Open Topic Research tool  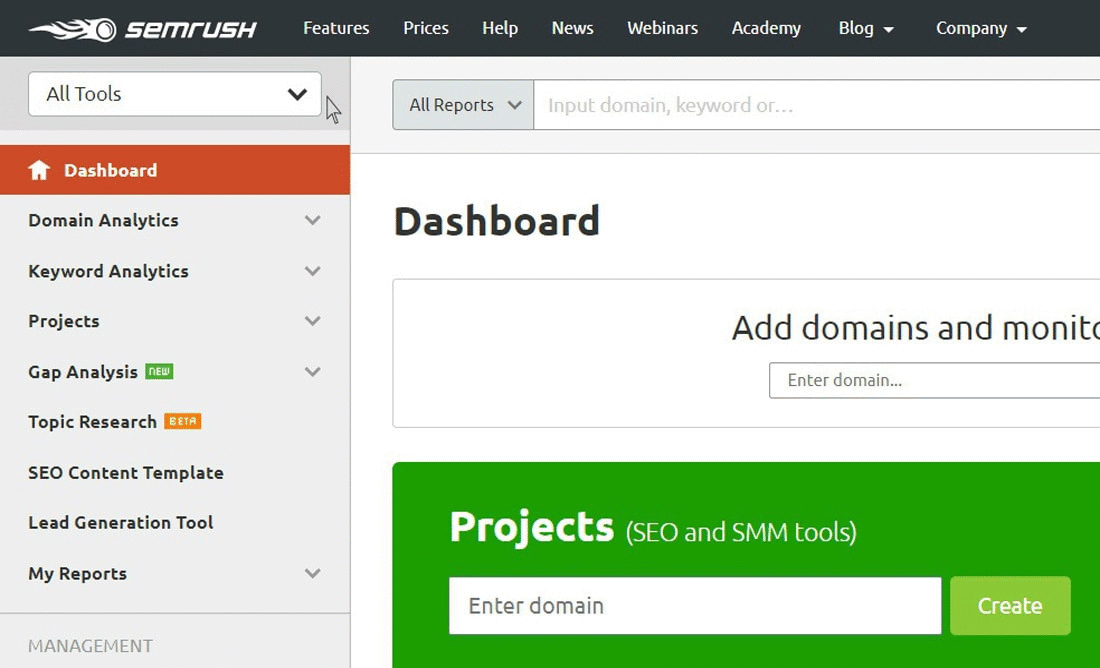click(93, 422)
